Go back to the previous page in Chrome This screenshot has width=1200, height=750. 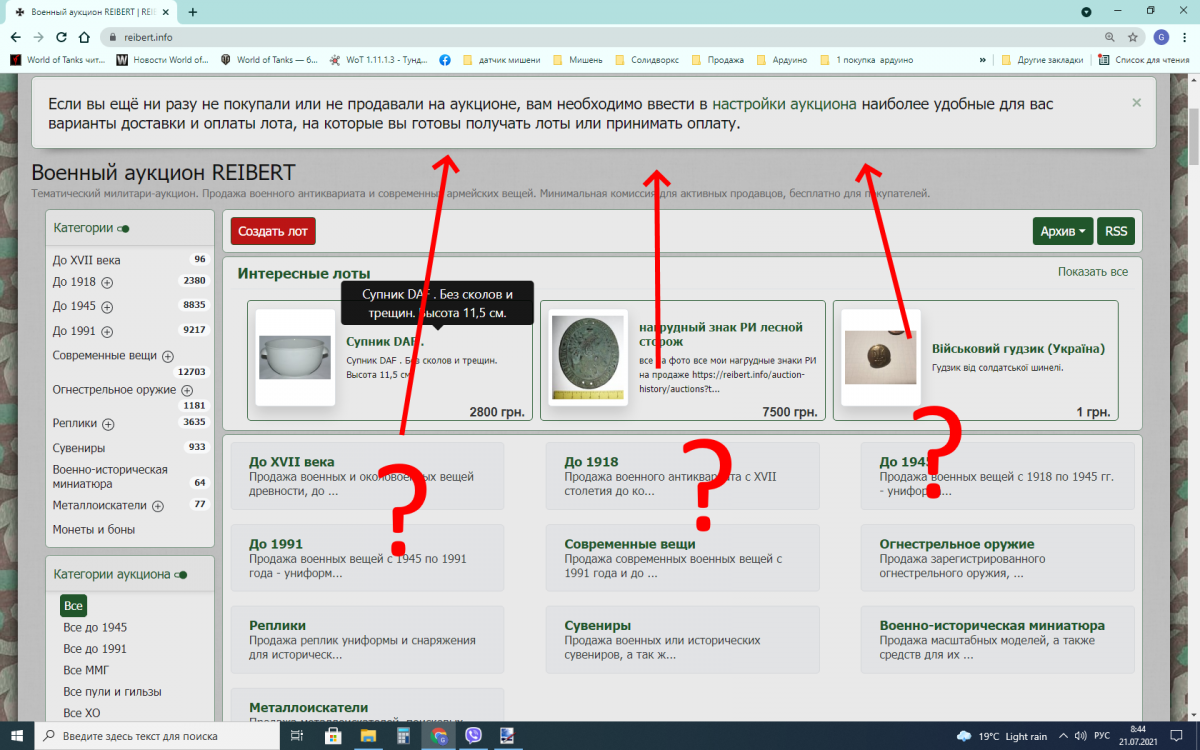click(x=15, y=37)
